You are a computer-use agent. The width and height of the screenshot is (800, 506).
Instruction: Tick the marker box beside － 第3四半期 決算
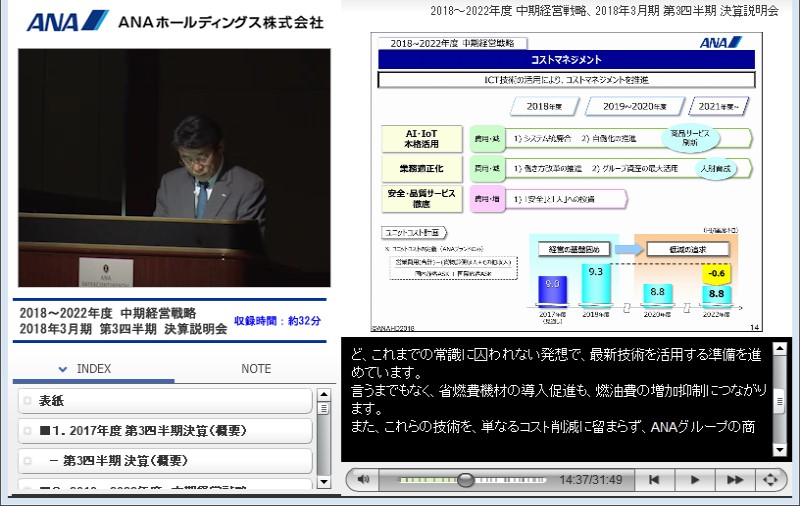[28, 461]
